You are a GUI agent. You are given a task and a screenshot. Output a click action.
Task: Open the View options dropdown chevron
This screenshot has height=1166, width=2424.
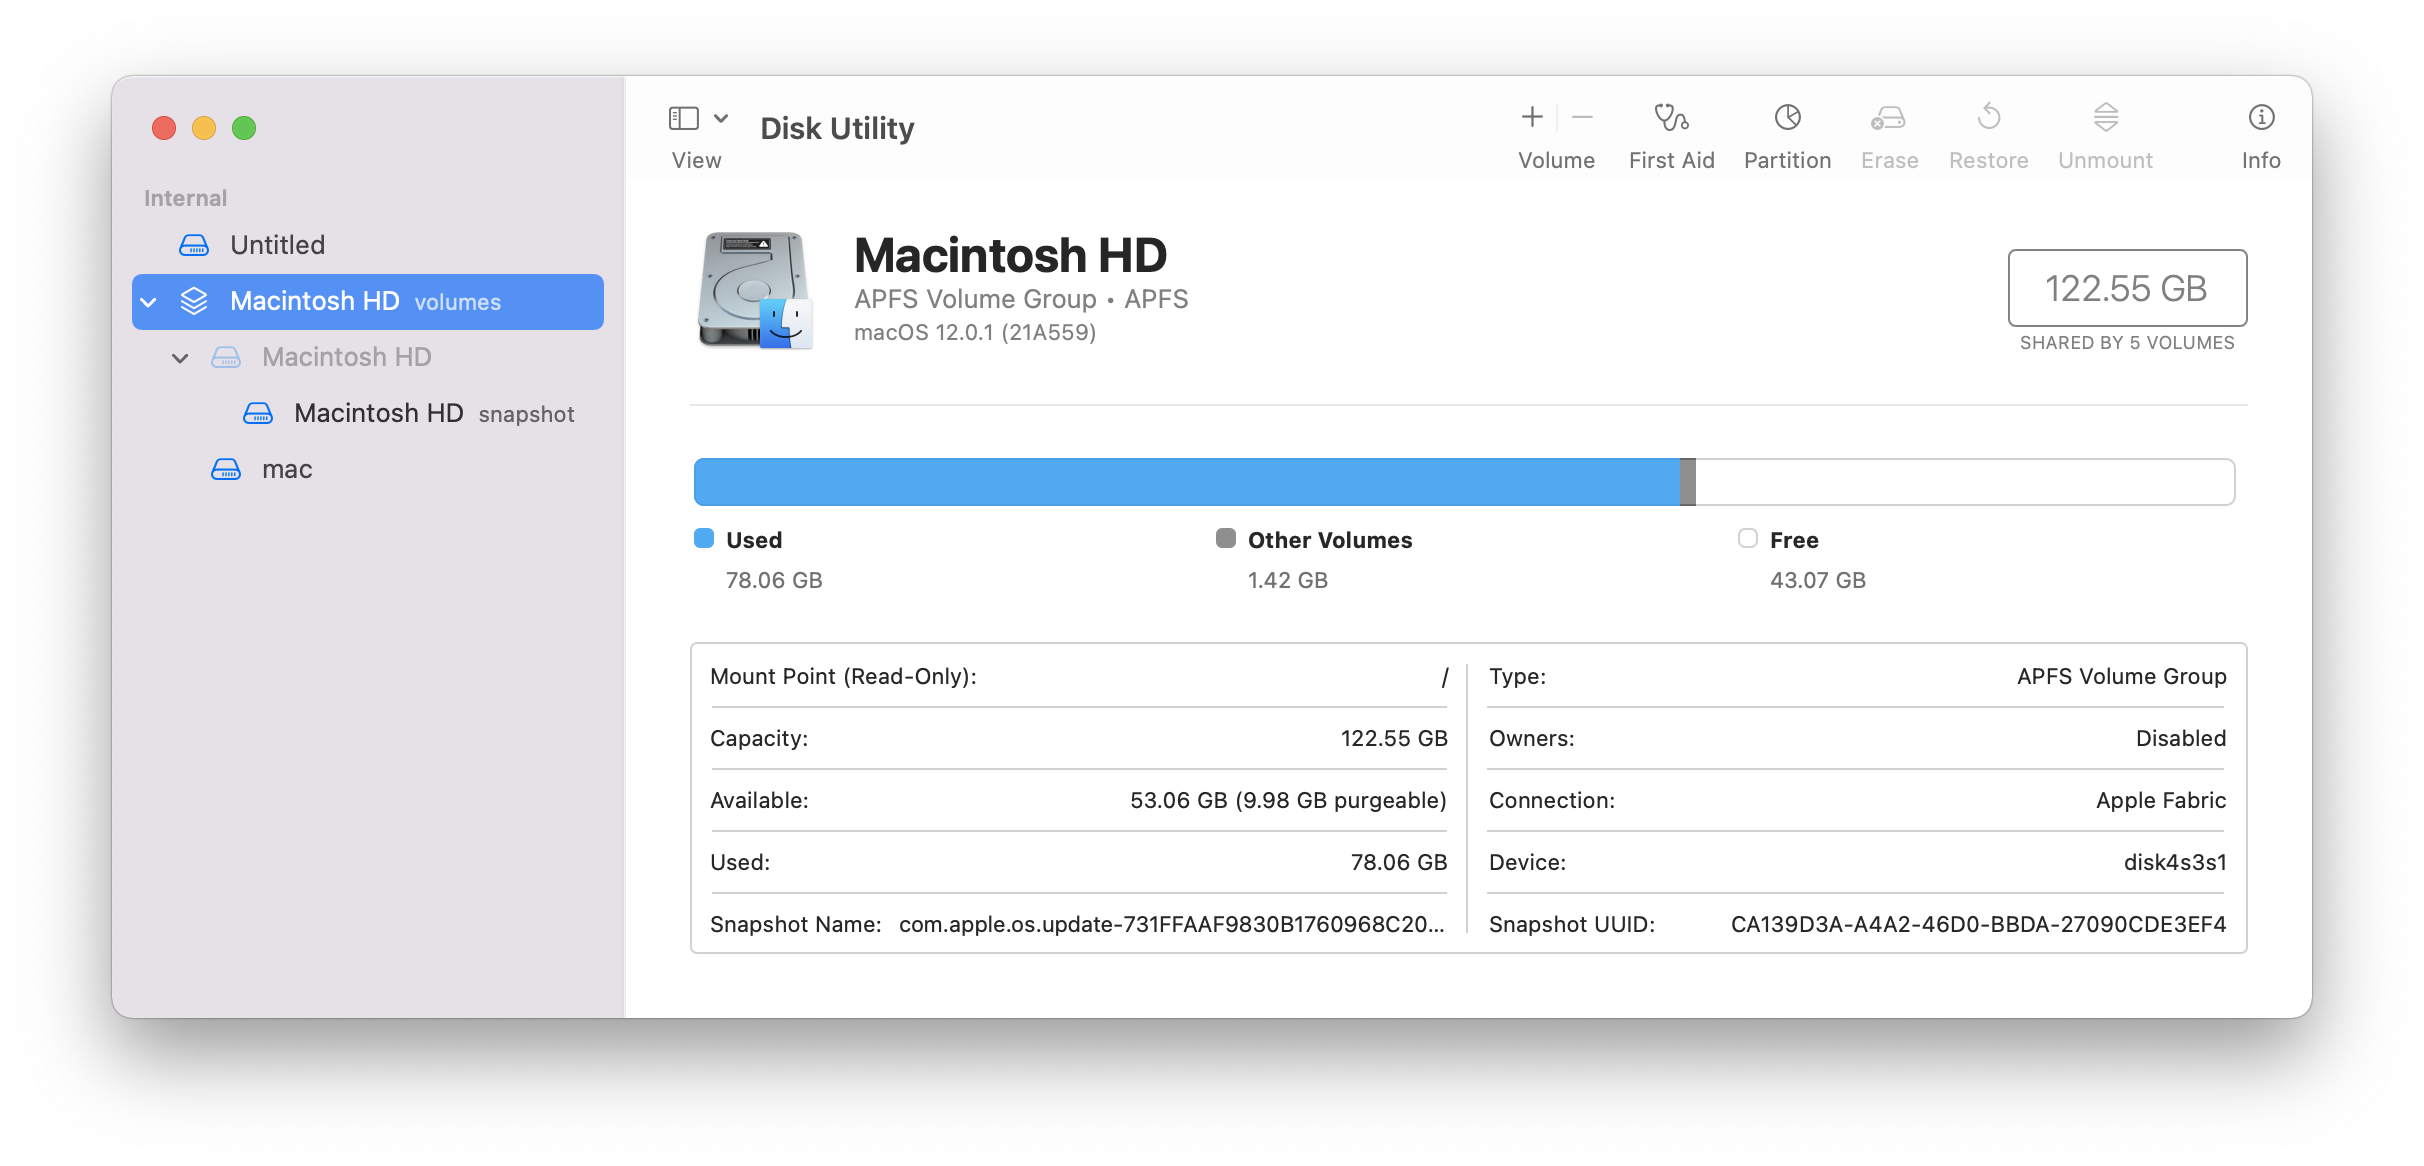click(721, 119)
